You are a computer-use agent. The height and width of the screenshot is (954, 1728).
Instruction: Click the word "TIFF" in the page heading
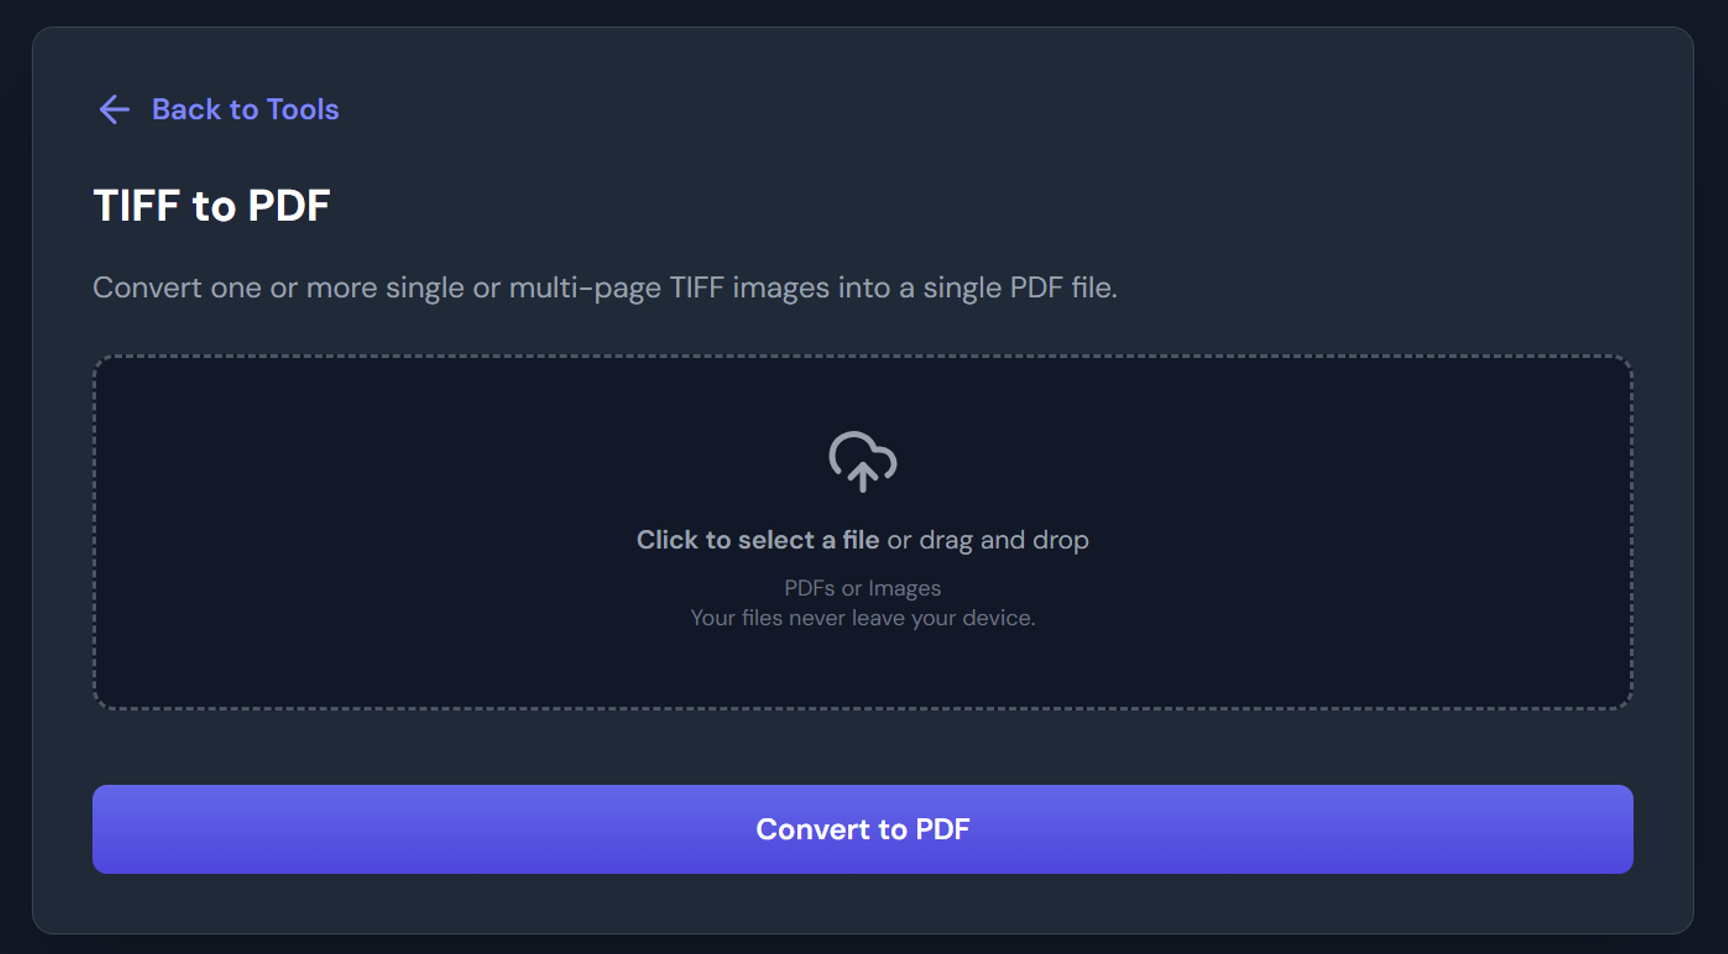click(x=138, y=206)
